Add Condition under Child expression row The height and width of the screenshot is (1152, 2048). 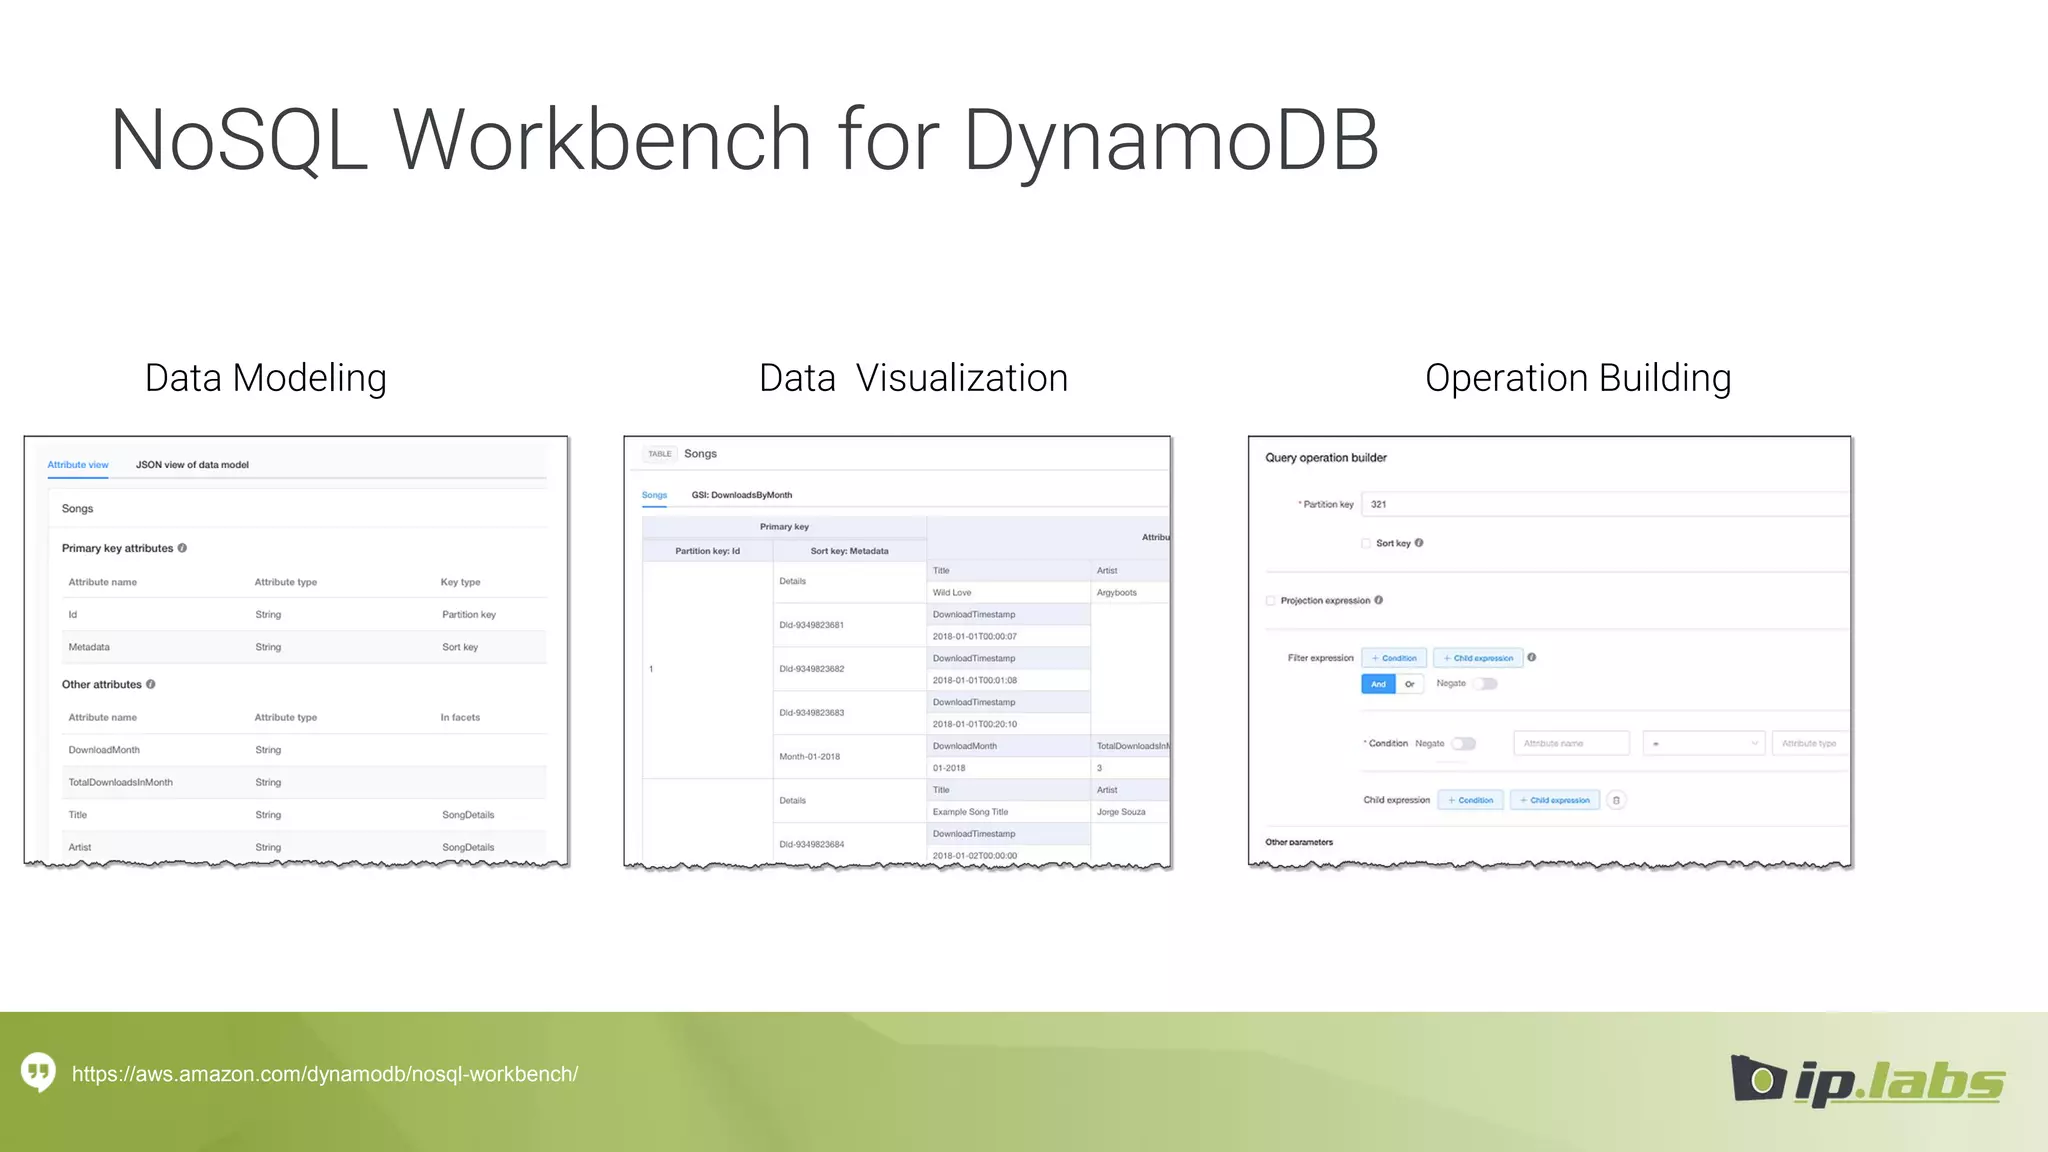(x=1470, y=800)
